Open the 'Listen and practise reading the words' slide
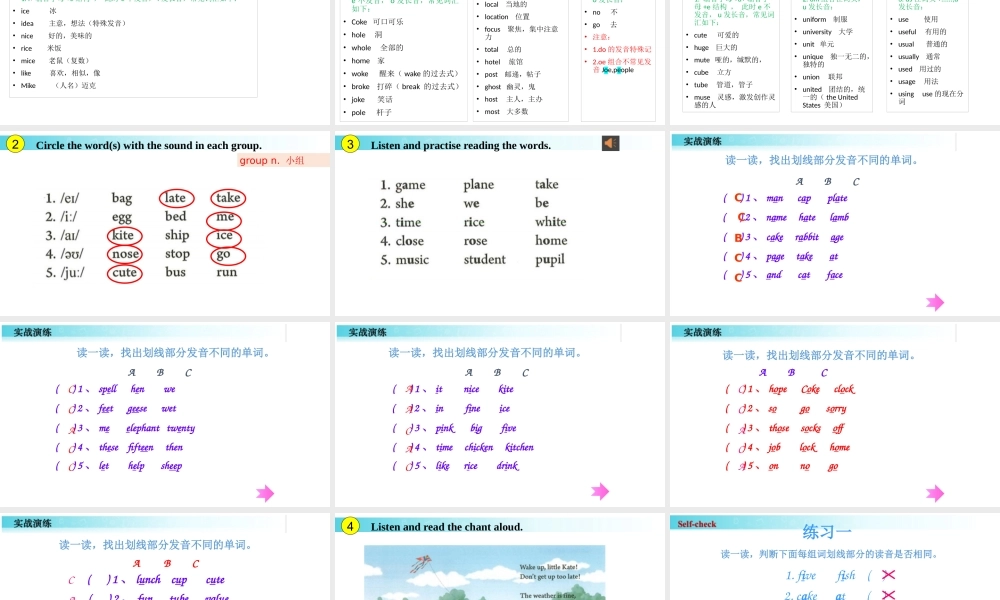The image size is (1000, 600). click(x=500, y=224)
